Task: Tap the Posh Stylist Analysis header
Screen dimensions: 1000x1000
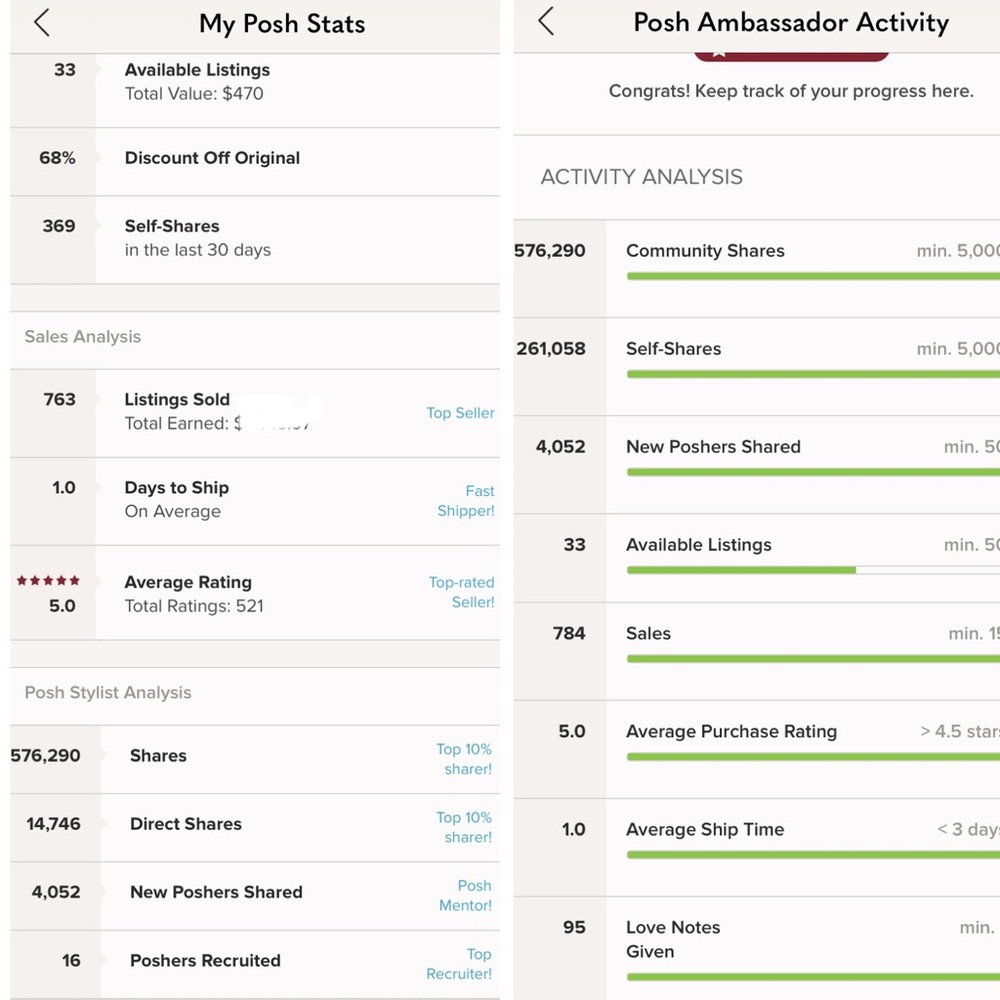Action: (x=108, y=693)
